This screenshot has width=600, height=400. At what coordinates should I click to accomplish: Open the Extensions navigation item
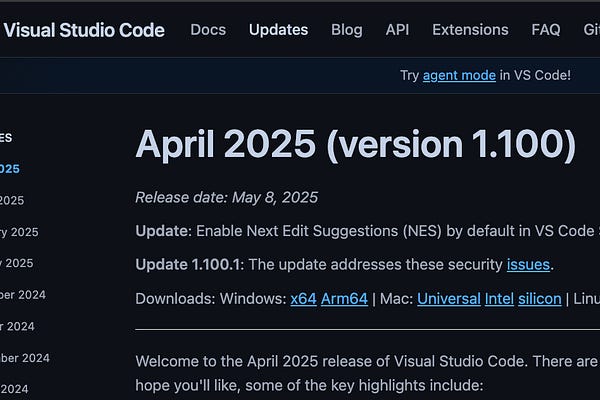(470, 30)
